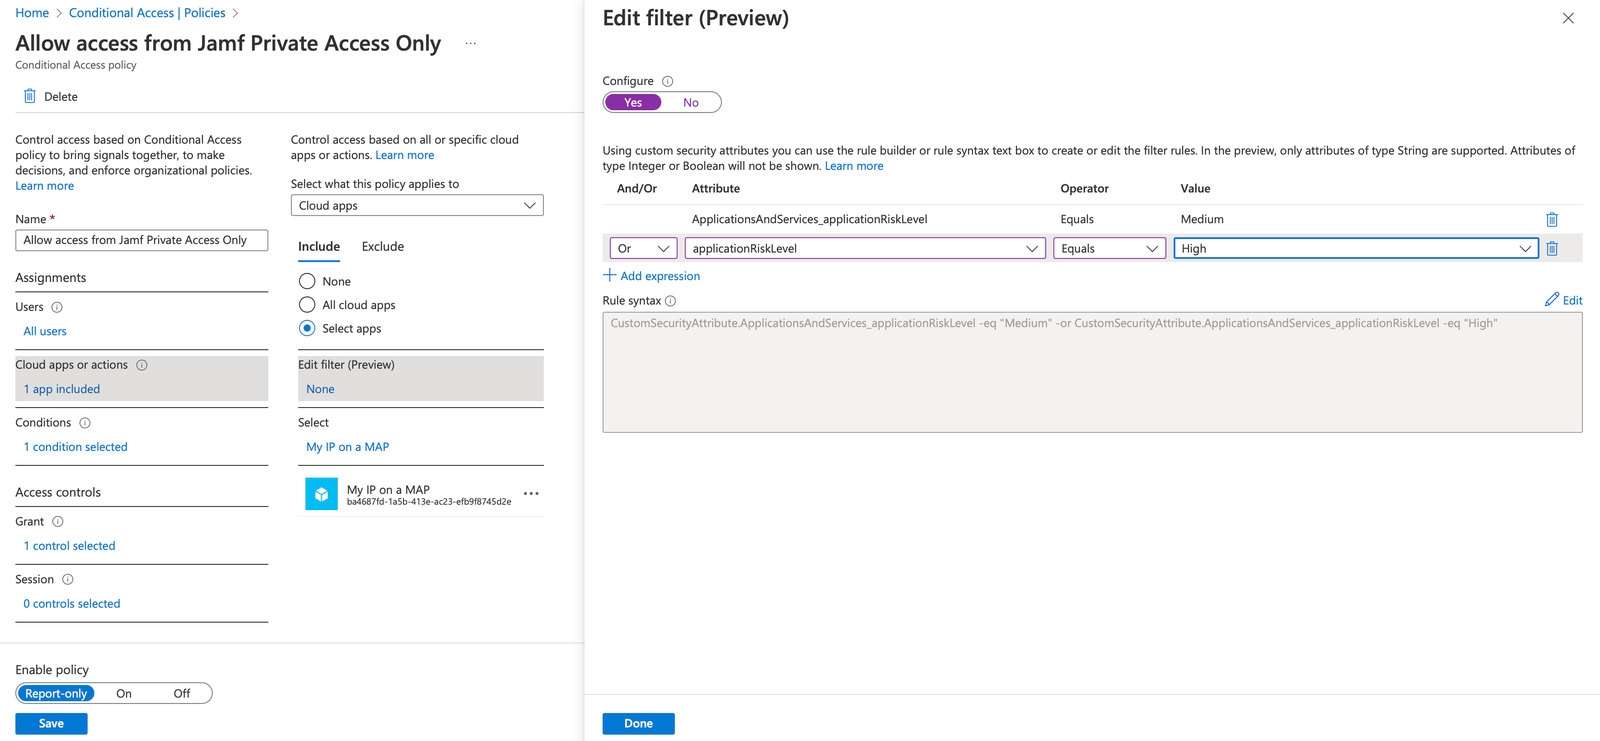Click the Delete trash icon for the policy

(30, 96)
